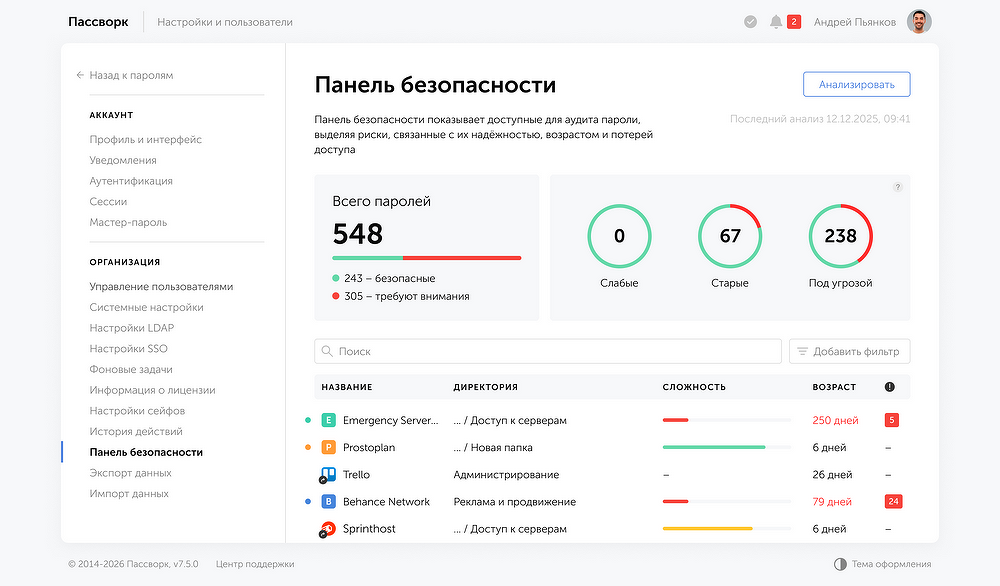Viewport: 1000px width, 586px height.
Task: Click Реклама и продвижение directory
Action: (515, 502)
